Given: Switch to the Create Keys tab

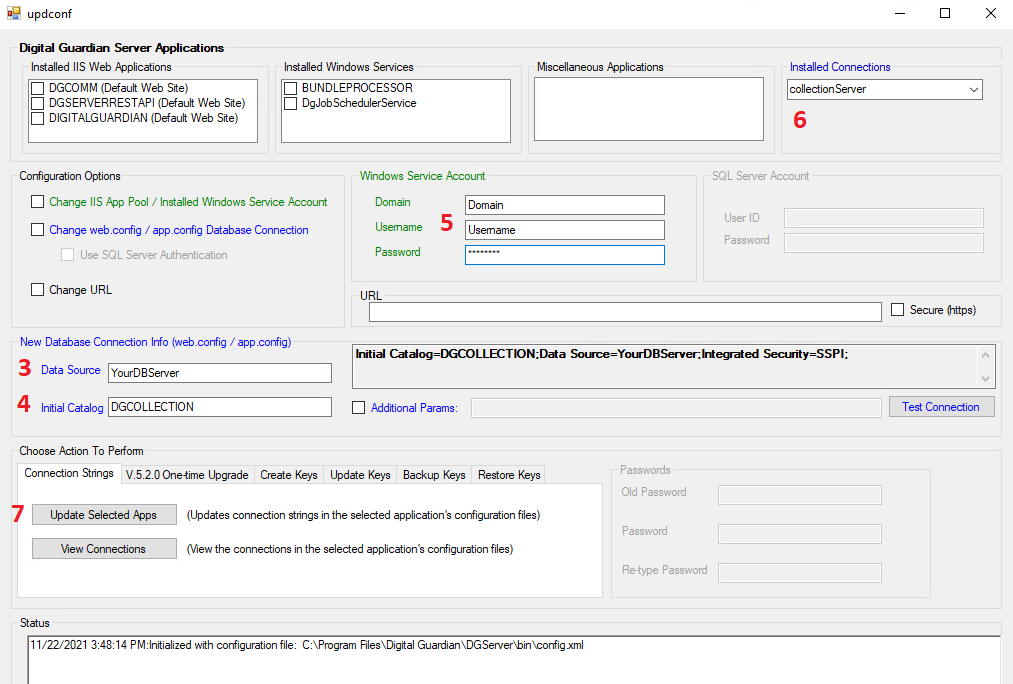Looking at the screenshot, I should [x=288, y=475].
